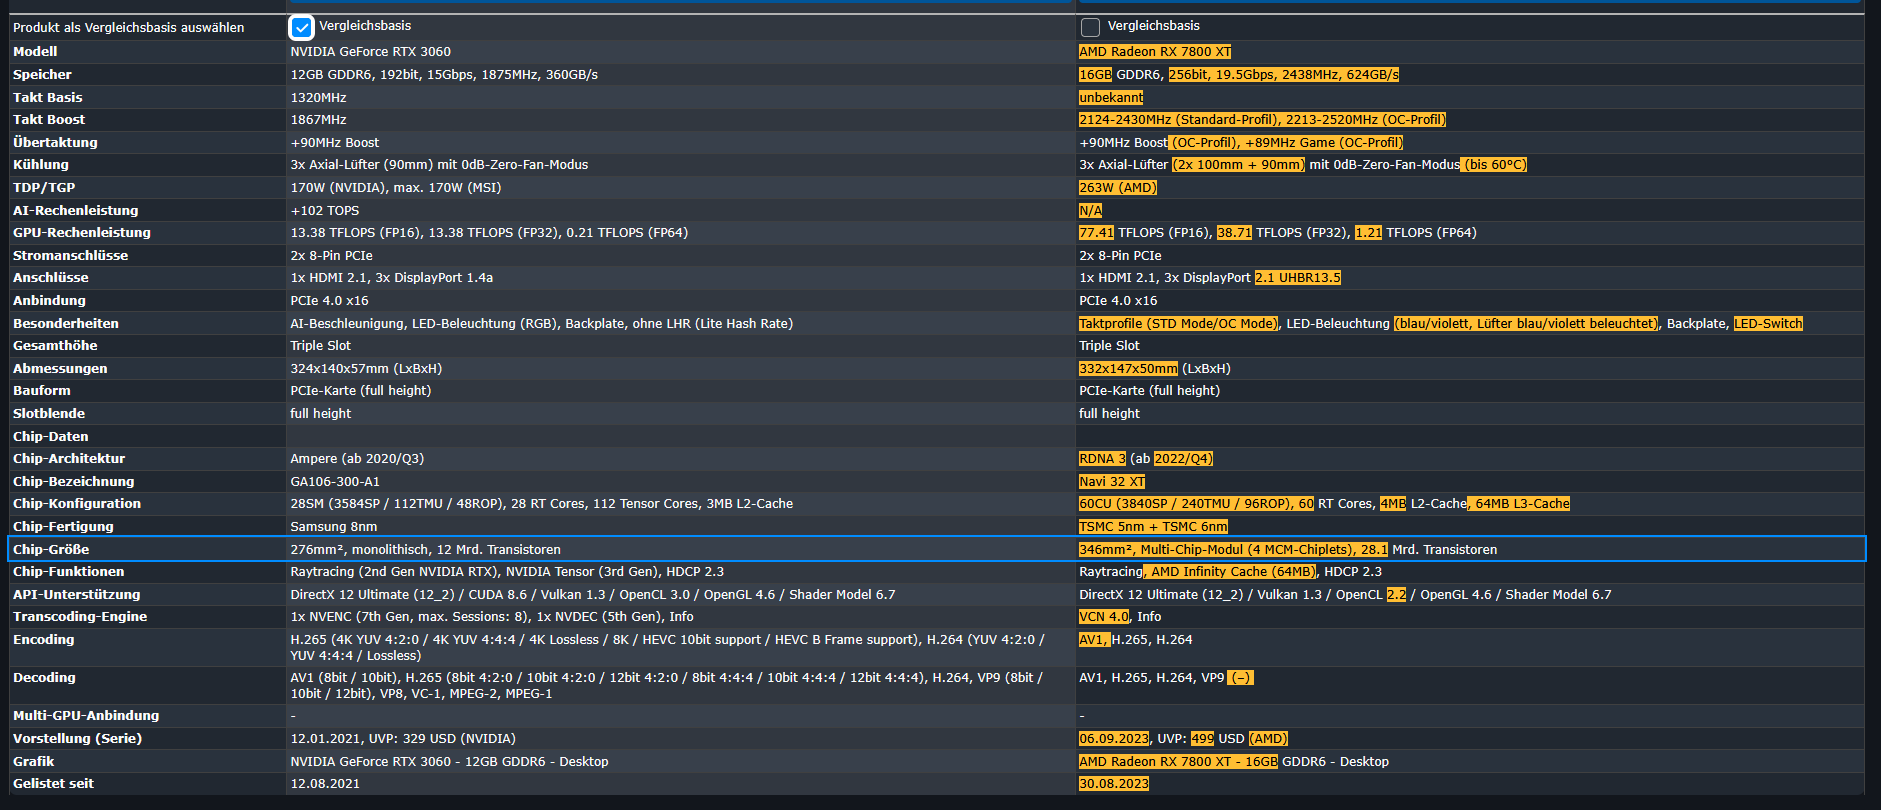Select the 'Encoding' row label
Image resolution: width=1881 pixels, height=810 pixels.
pyautogui.click(x=43, y=640)
